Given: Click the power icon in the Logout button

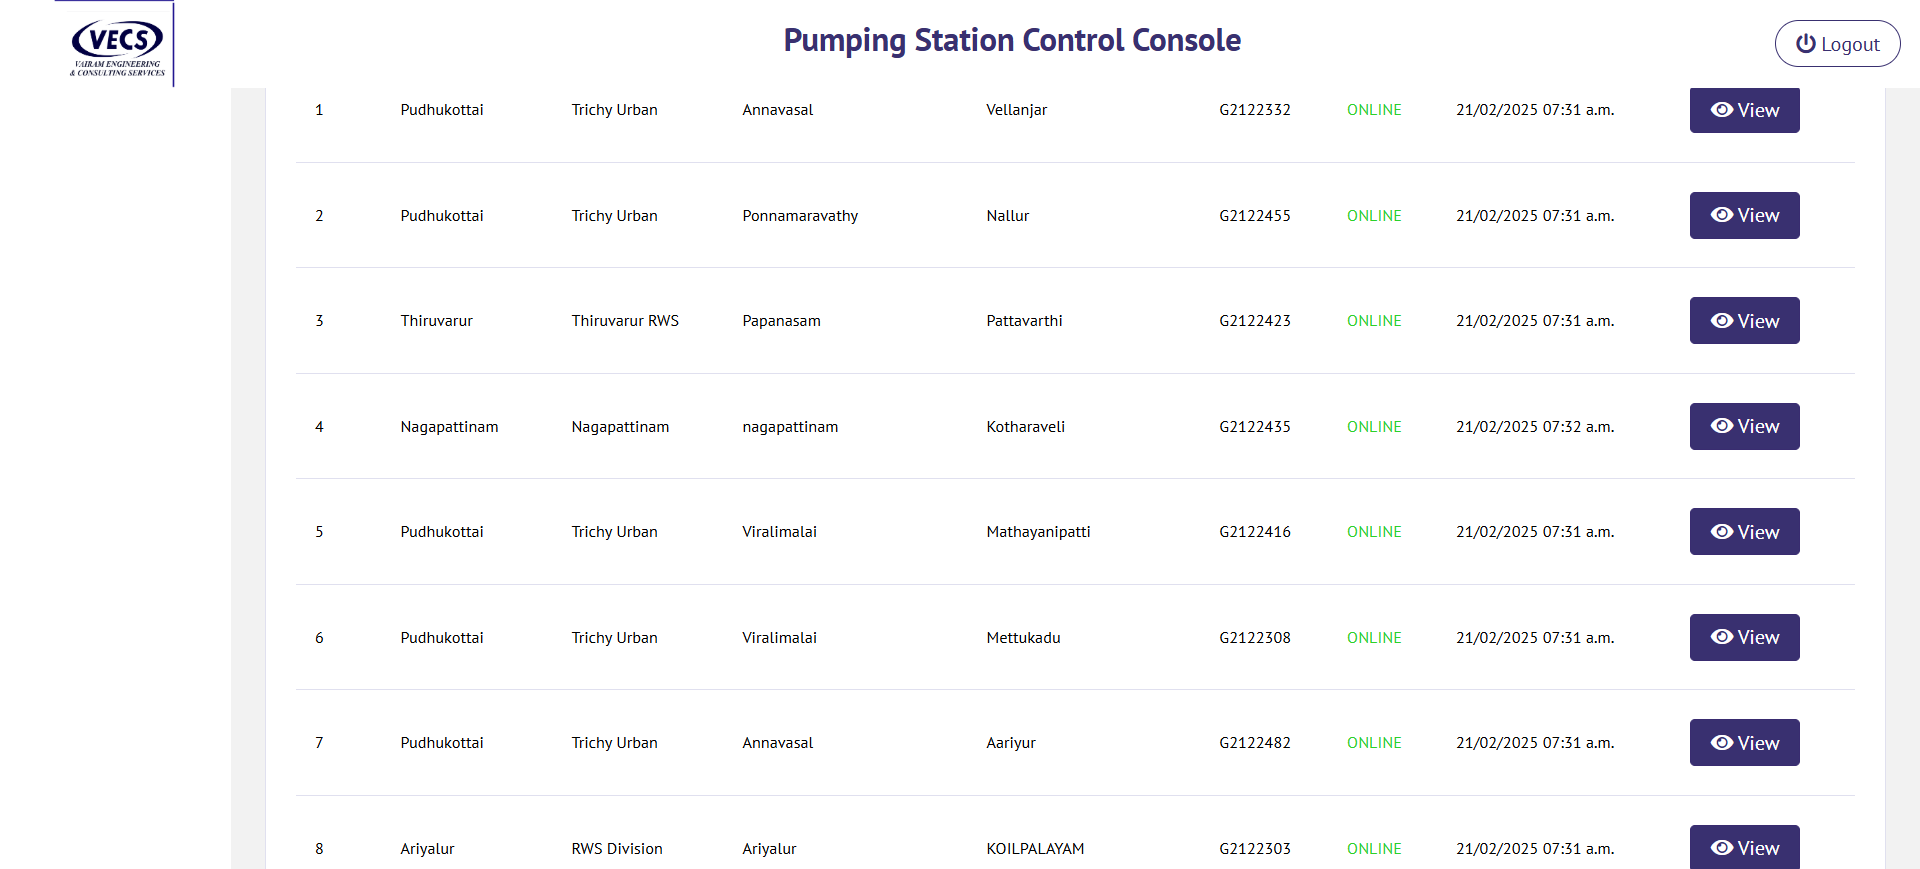Looking at the screenshot, I should (1805, 44).
